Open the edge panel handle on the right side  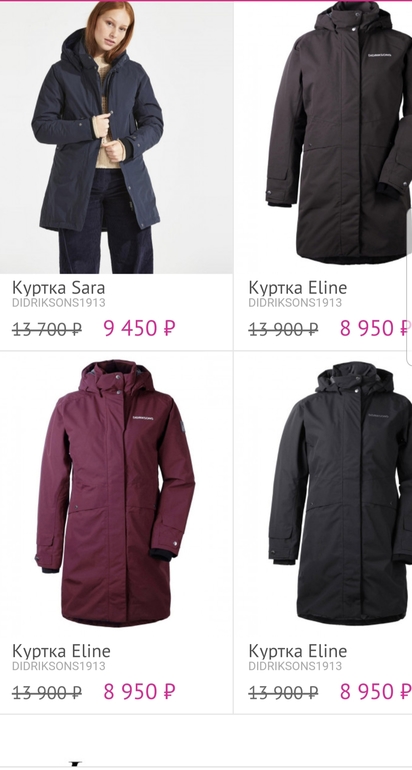point(409,287)
